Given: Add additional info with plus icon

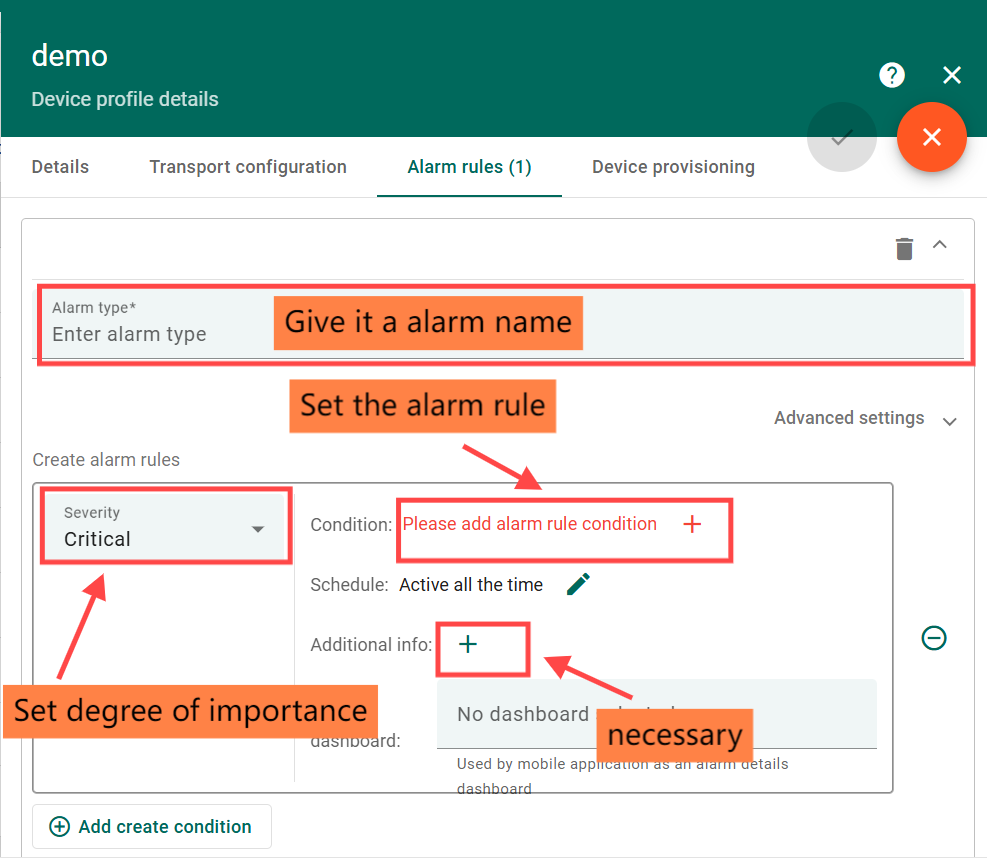Looking at the screenshot, I should click(x=468, y=645).
